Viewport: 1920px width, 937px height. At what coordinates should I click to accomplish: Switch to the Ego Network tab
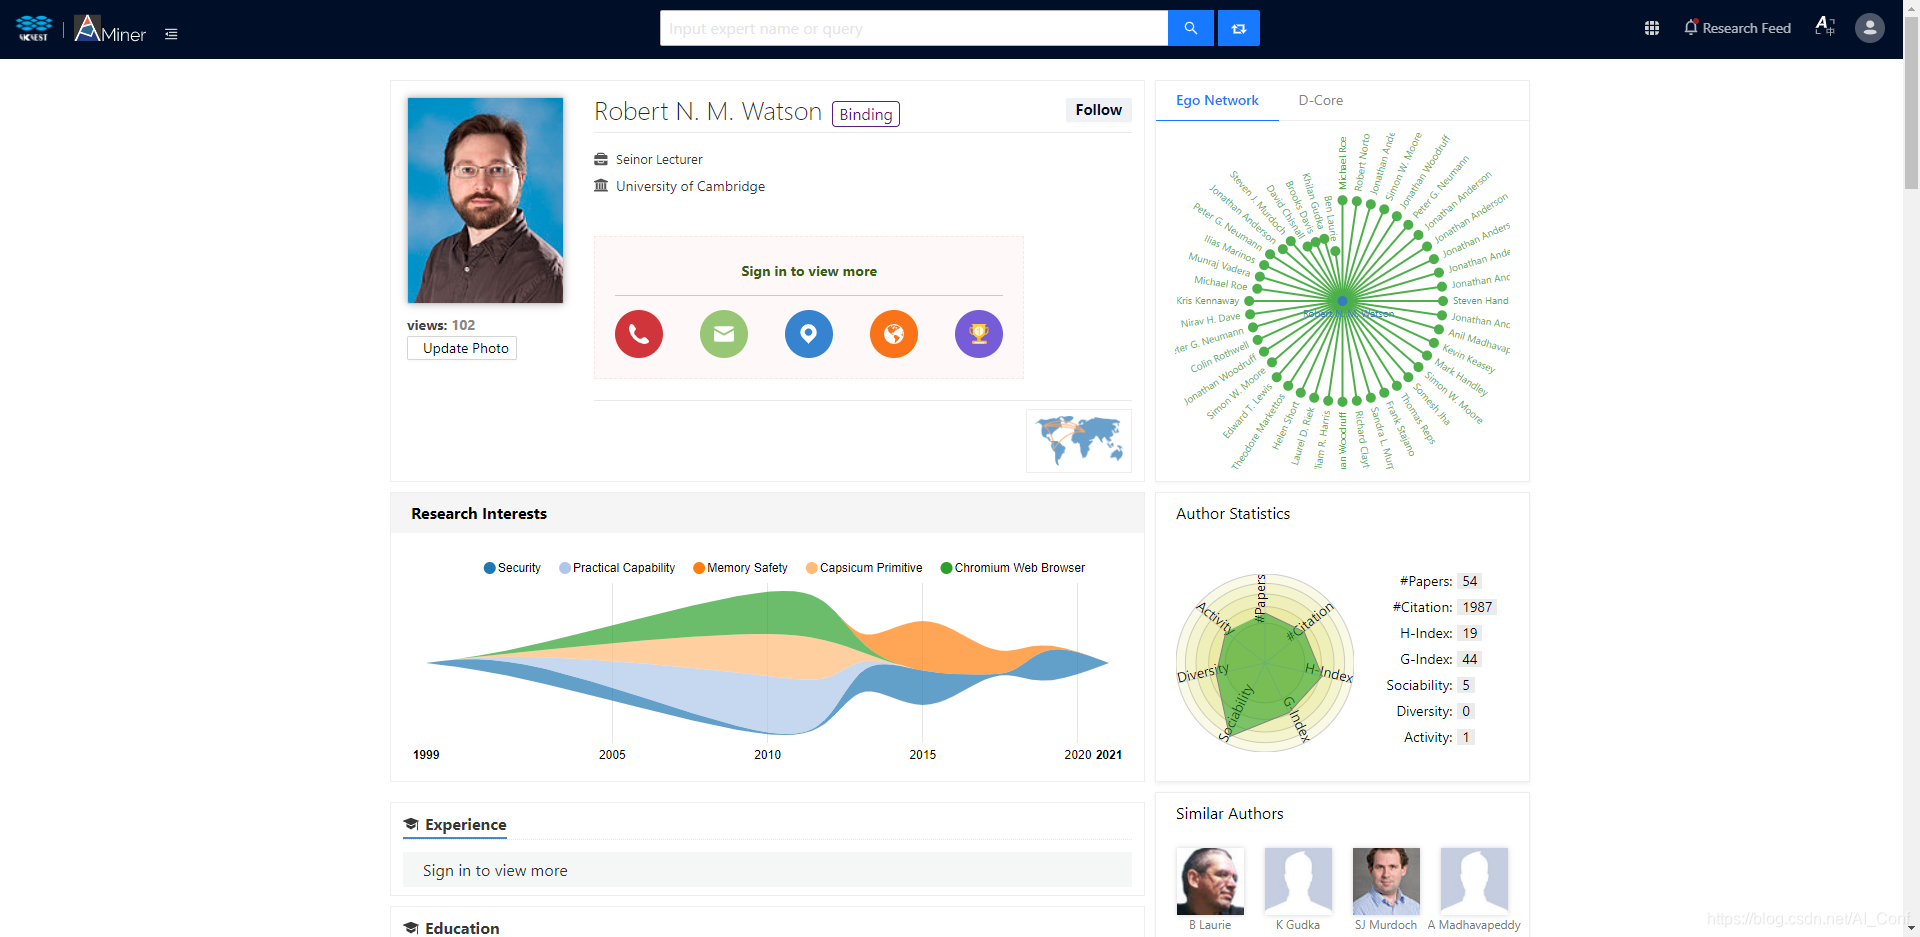pos(1217,100)
